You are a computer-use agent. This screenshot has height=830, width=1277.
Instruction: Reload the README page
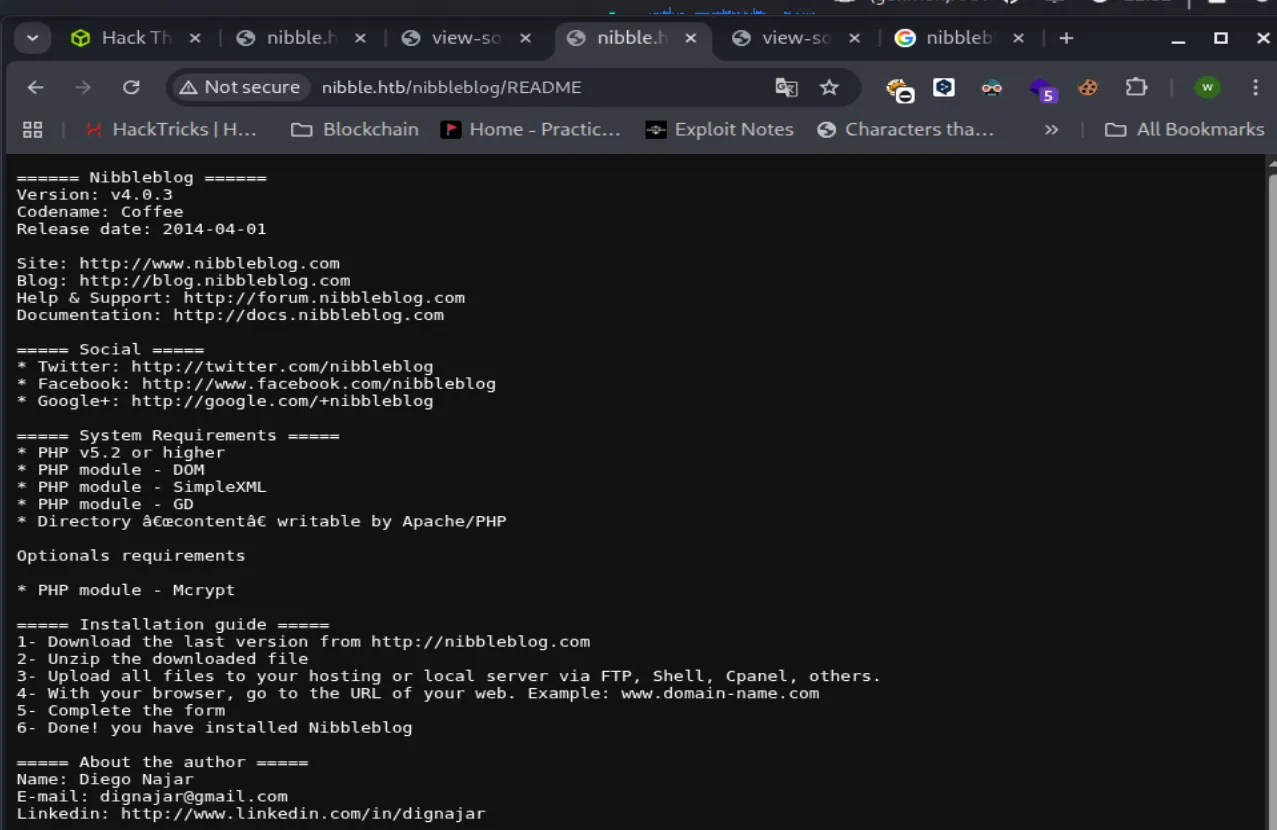131,88
